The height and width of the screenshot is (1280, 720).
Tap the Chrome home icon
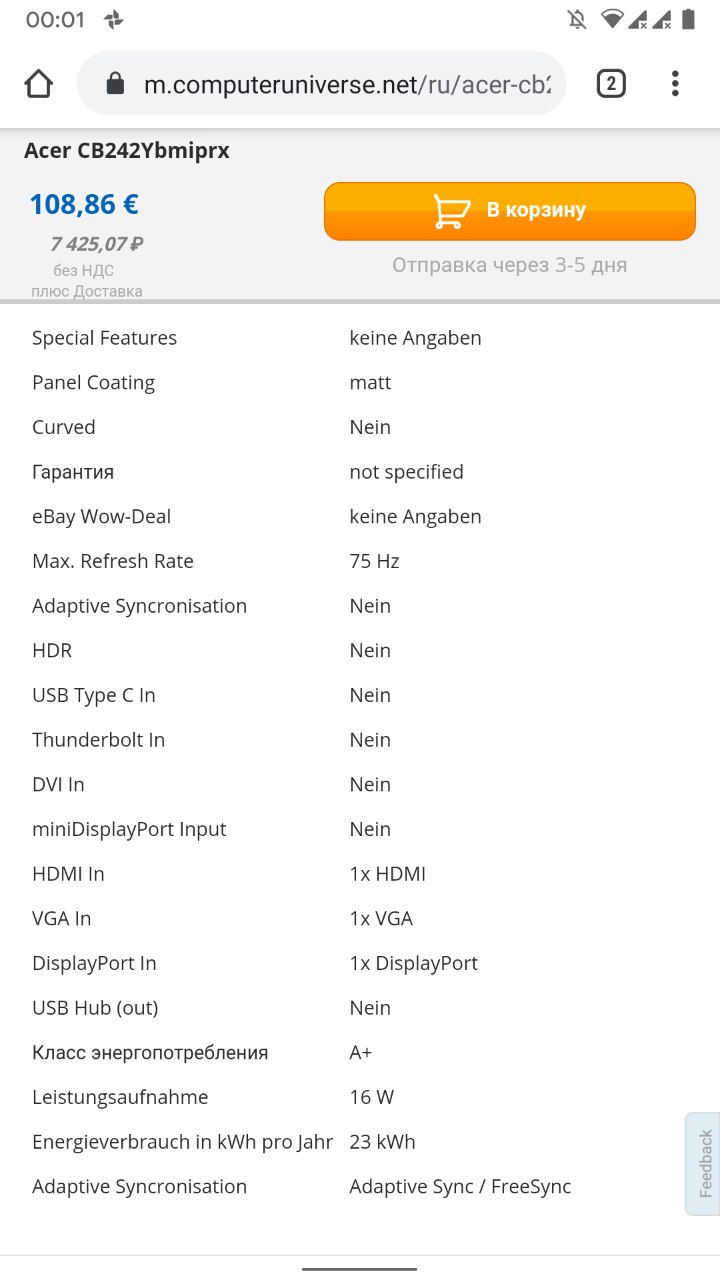point(38,83)
